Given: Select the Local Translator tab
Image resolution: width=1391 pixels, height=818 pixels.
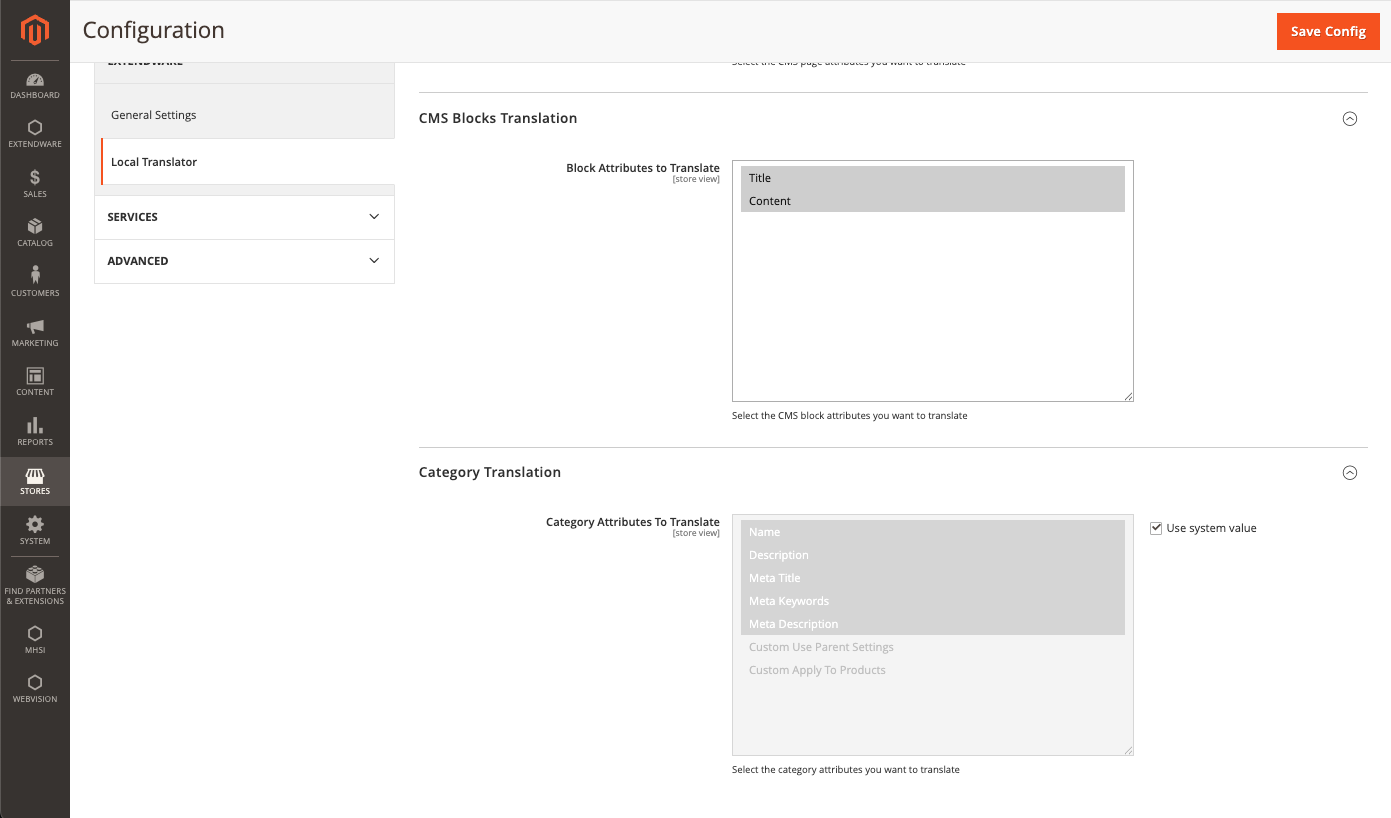Looking at the screenshot, I should pos(154,162).
